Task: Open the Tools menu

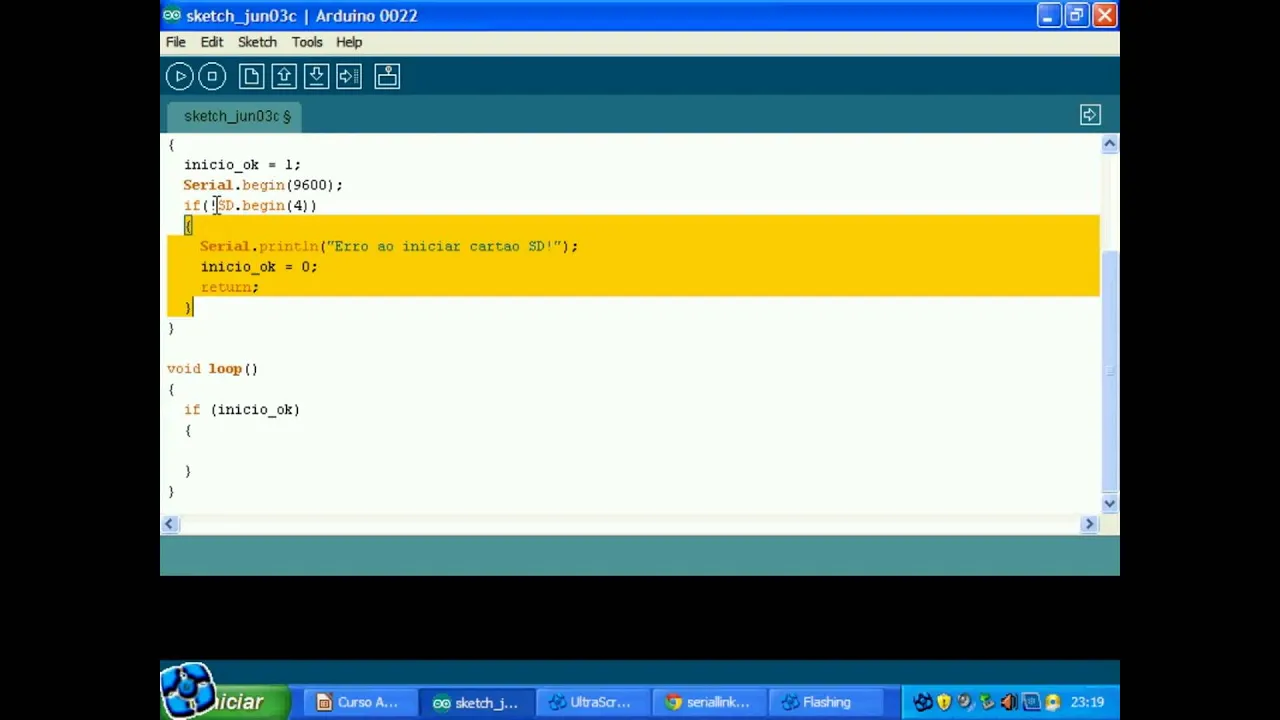Action: [307, 42]
